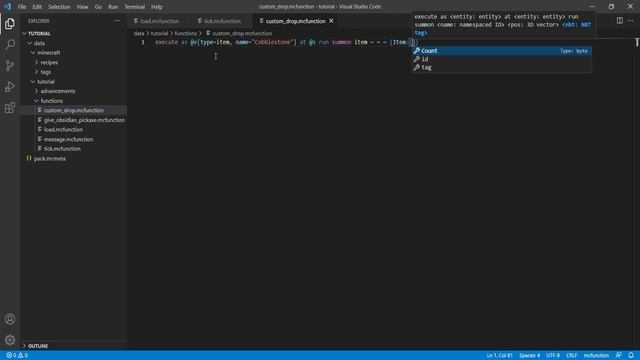The height and width of the screenshot is (360, 640).
Task: Click the errors and warnings status indicator
Action: [17, 356]
